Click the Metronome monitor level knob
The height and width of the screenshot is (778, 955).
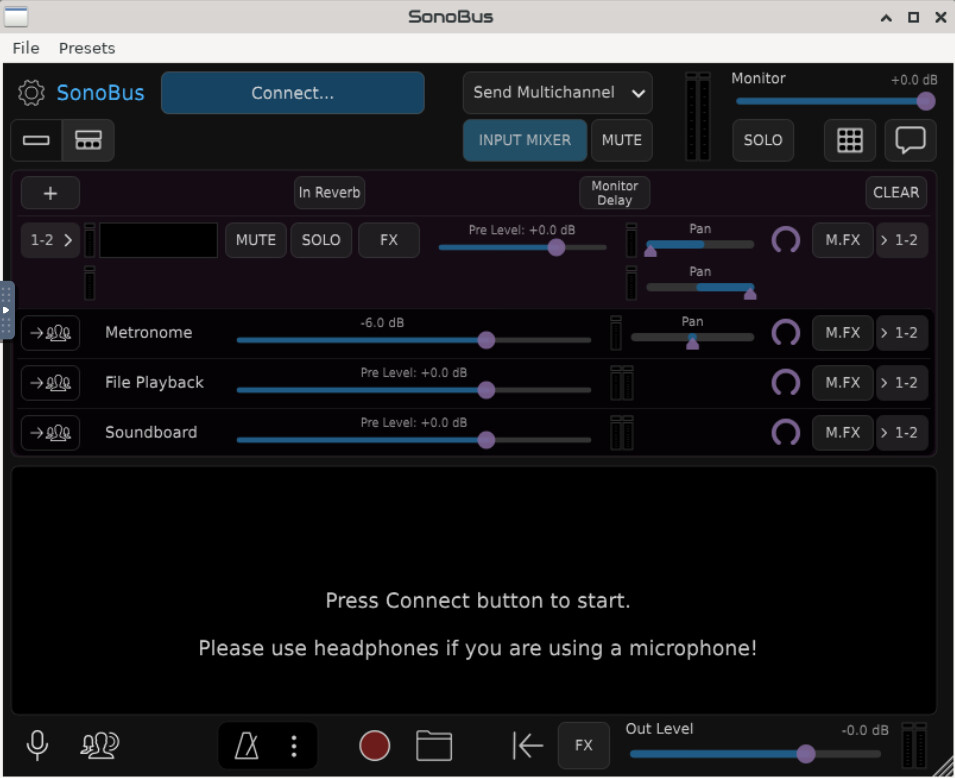786,333
